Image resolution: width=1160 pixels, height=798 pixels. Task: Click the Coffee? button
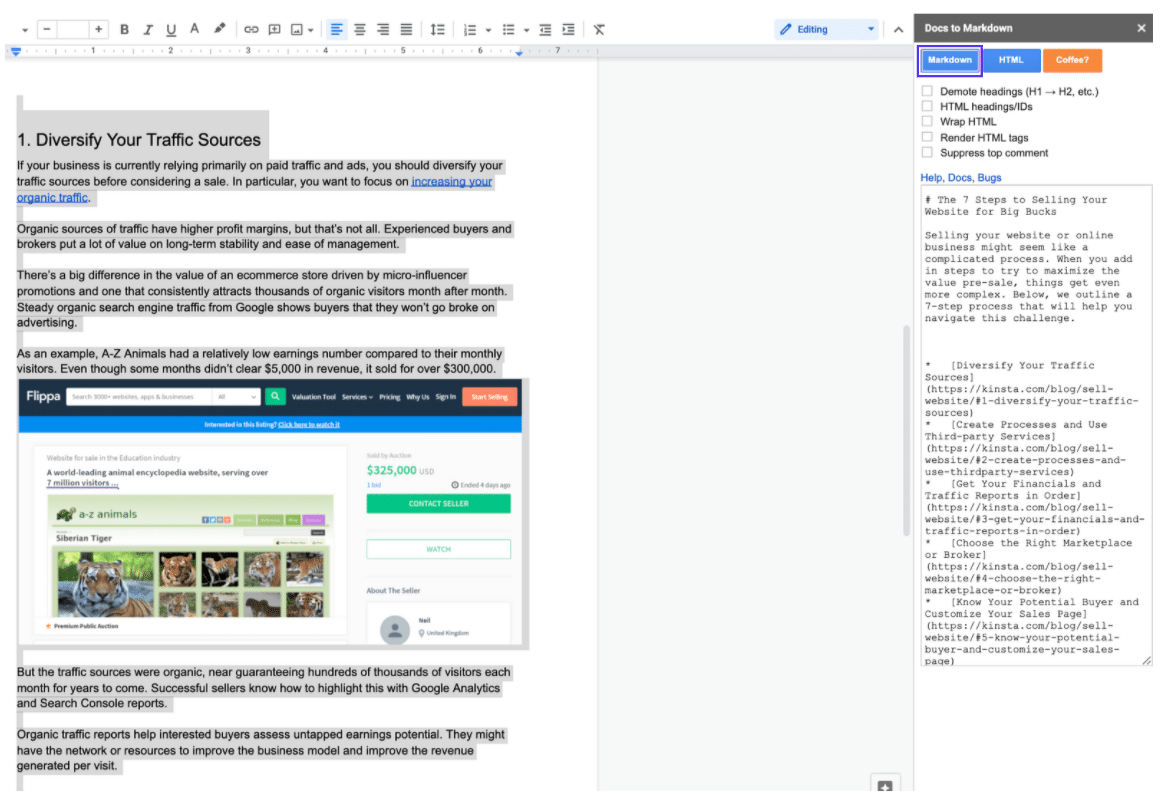tap(1072, 60)
